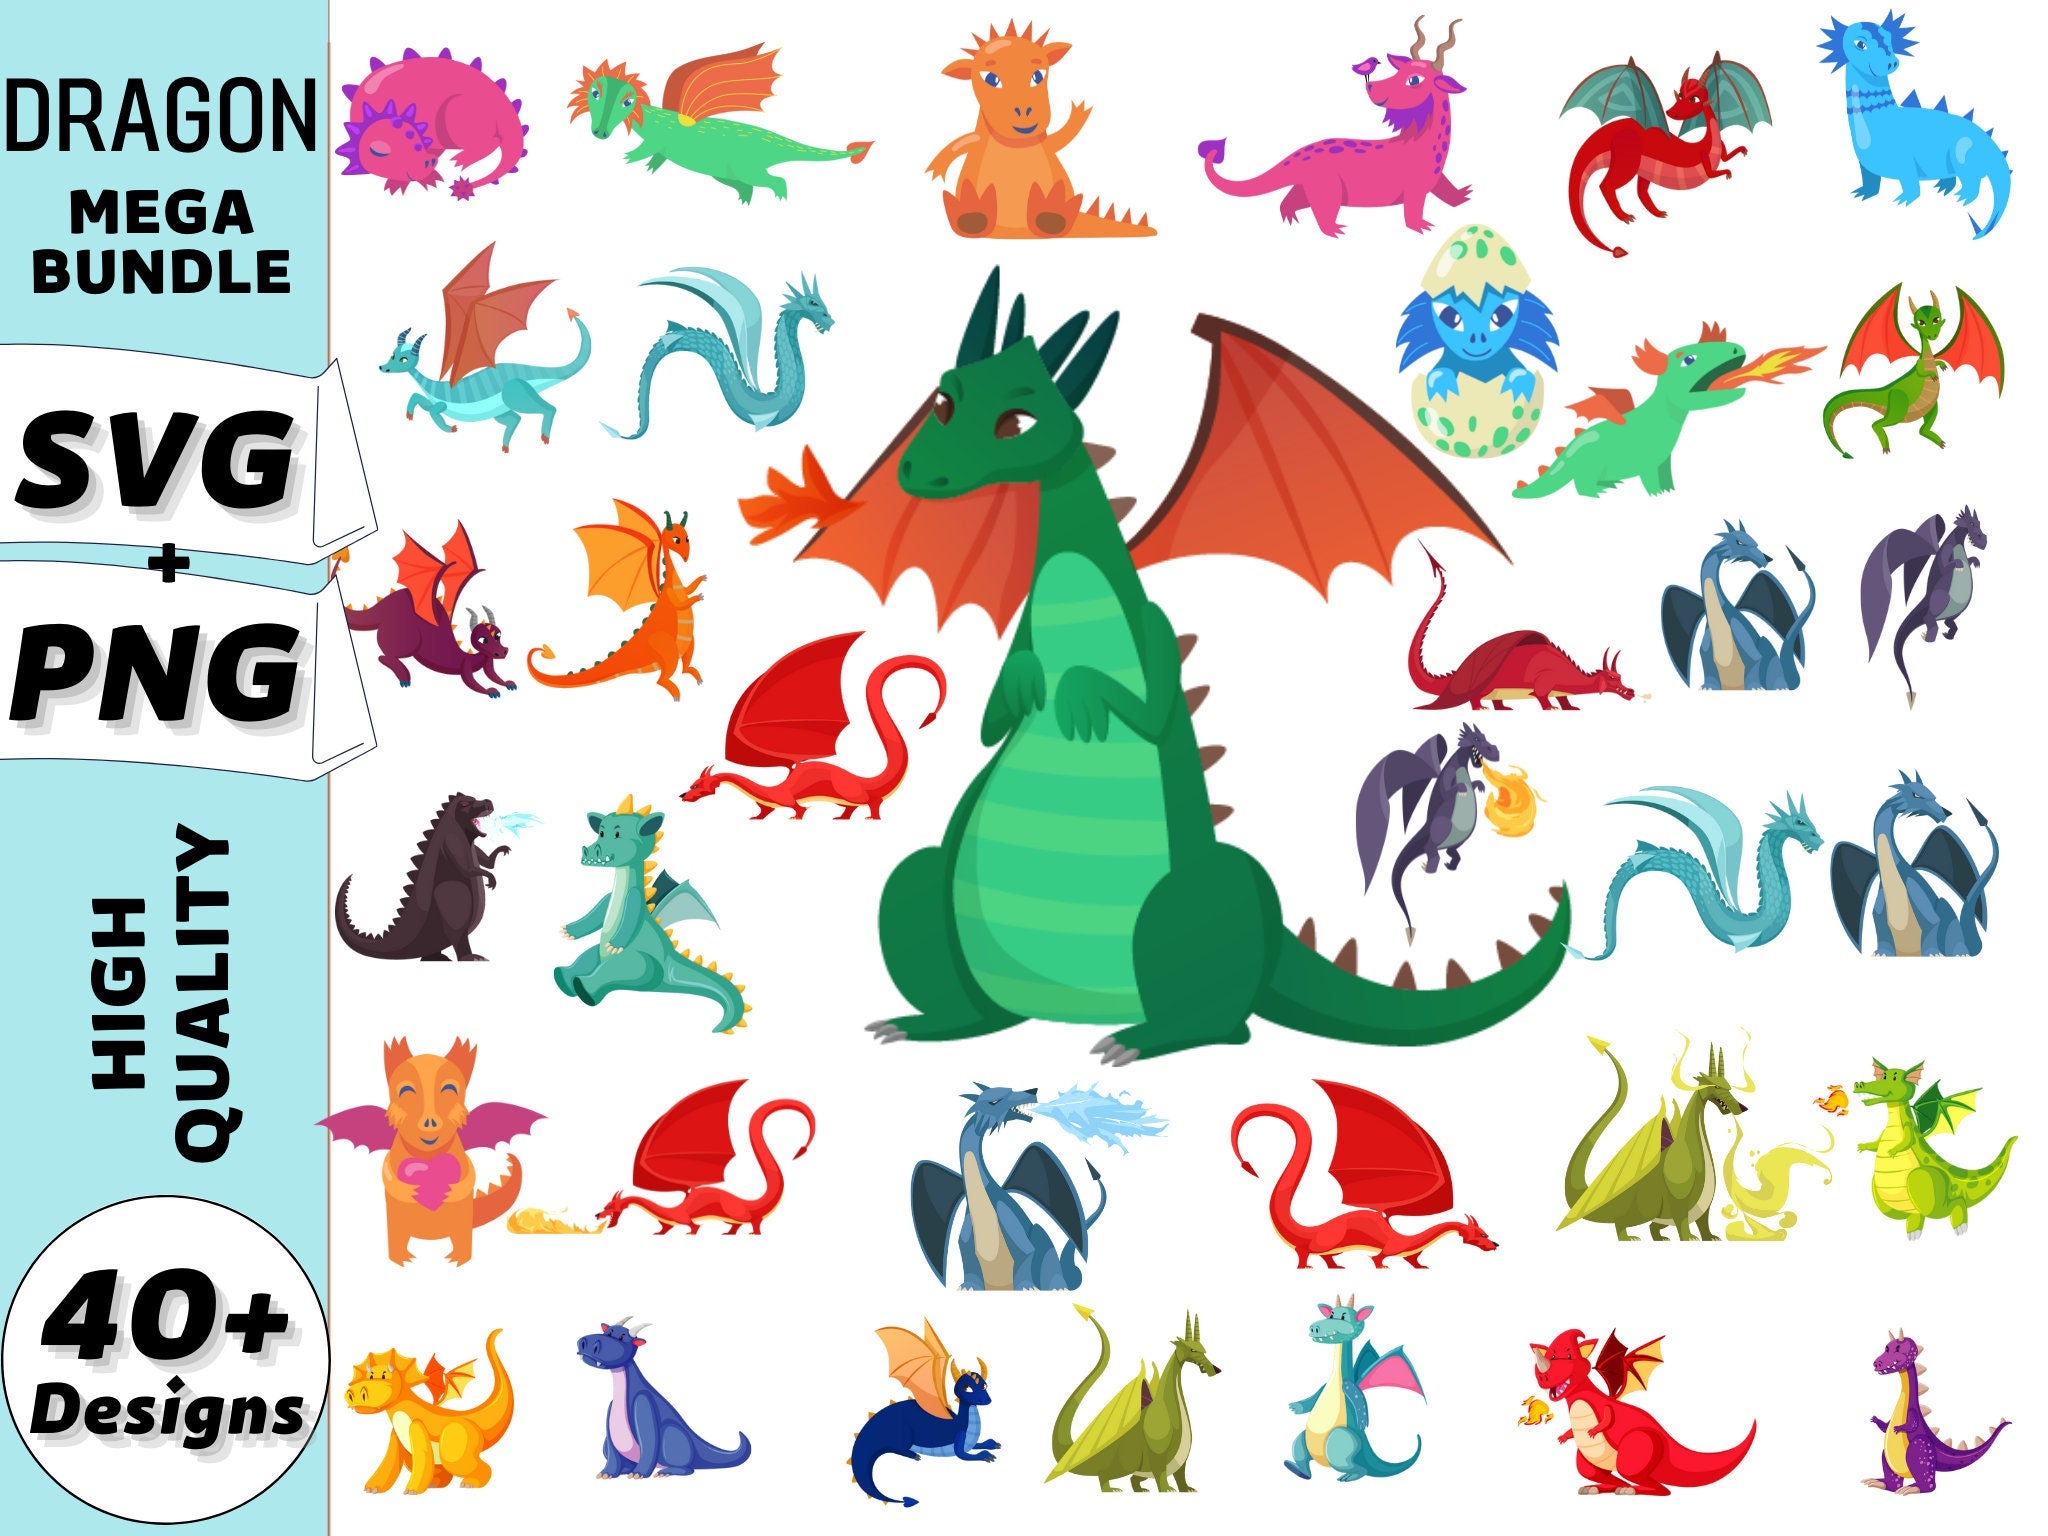Image resolution: width=2048 pixels, height=1536 pixels.
Task: Select the yellow-orange horned baby dragon
Action: [430, 1412]
